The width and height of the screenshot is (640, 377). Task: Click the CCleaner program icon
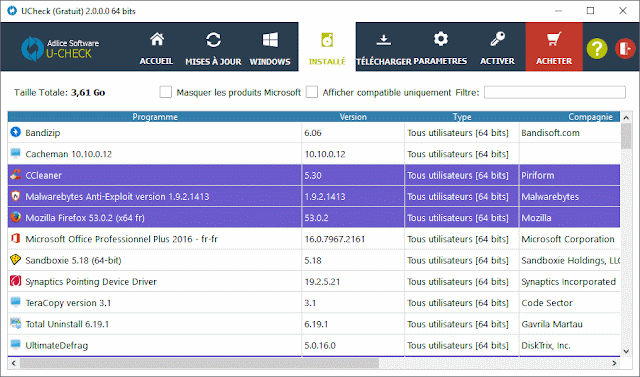[x=16, y=175]
